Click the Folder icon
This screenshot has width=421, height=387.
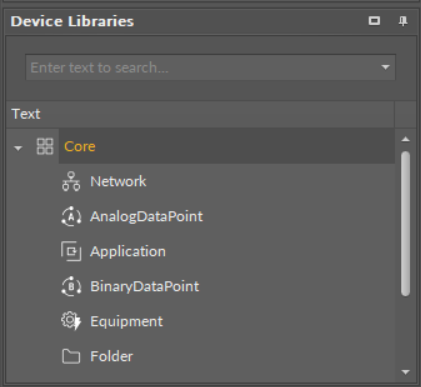pos(71,356)
